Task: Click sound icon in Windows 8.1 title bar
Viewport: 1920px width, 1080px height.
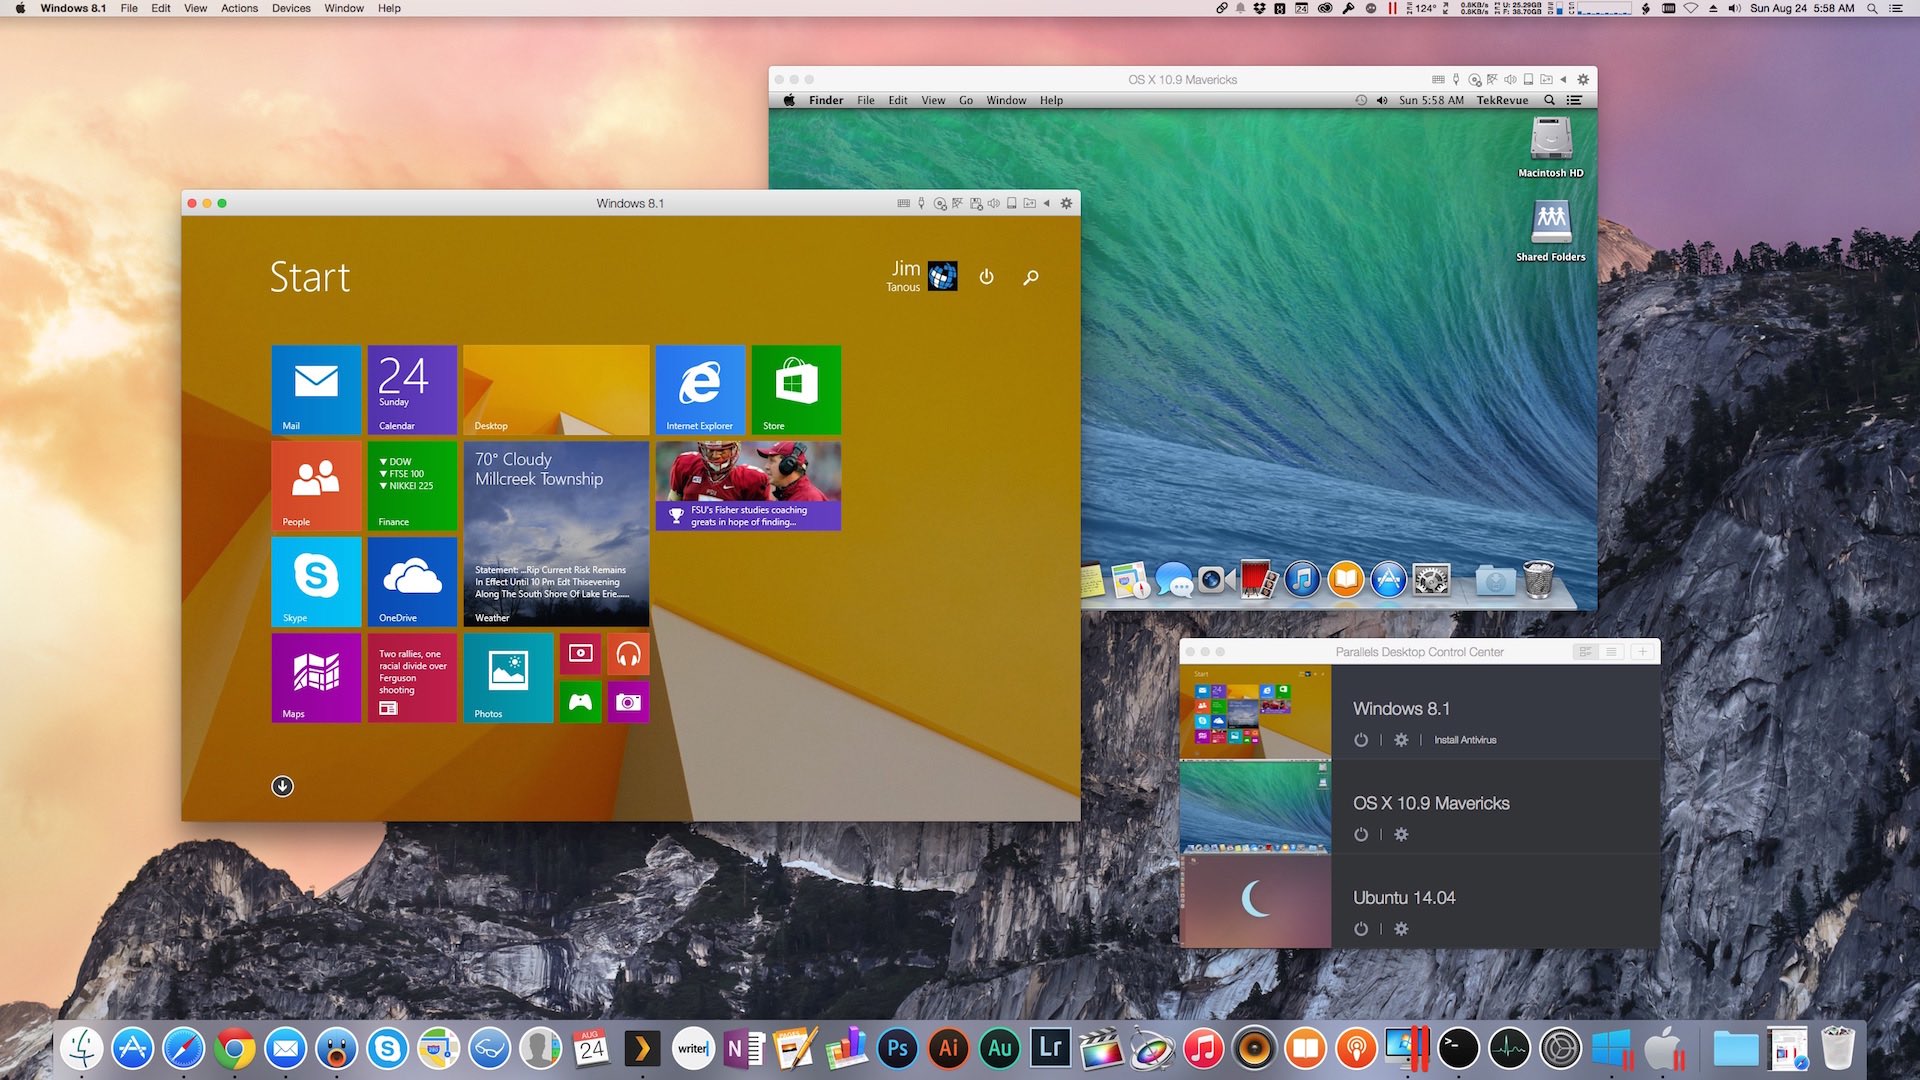Action: point(993,203)
